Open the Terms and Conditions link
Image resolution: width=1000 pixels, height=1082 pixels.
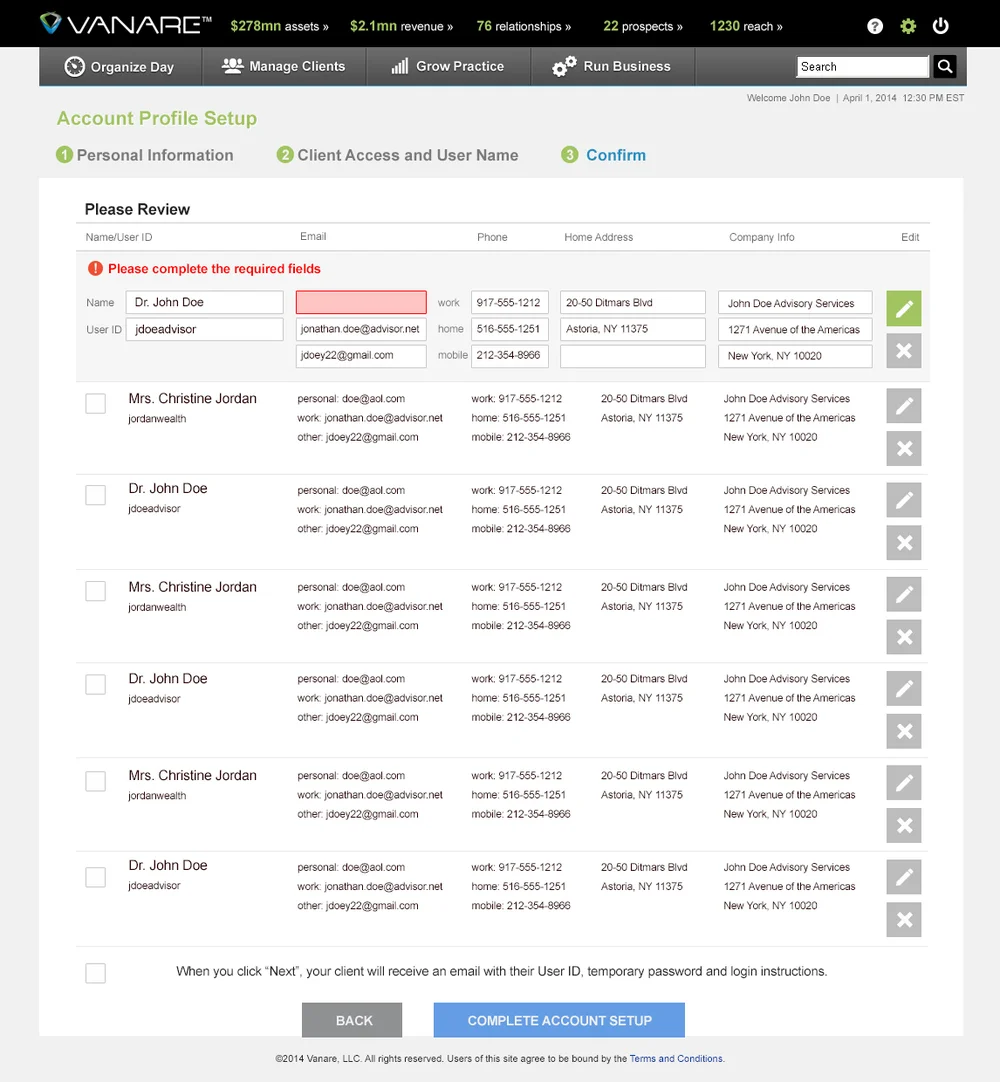click(x=676, y=1058)
